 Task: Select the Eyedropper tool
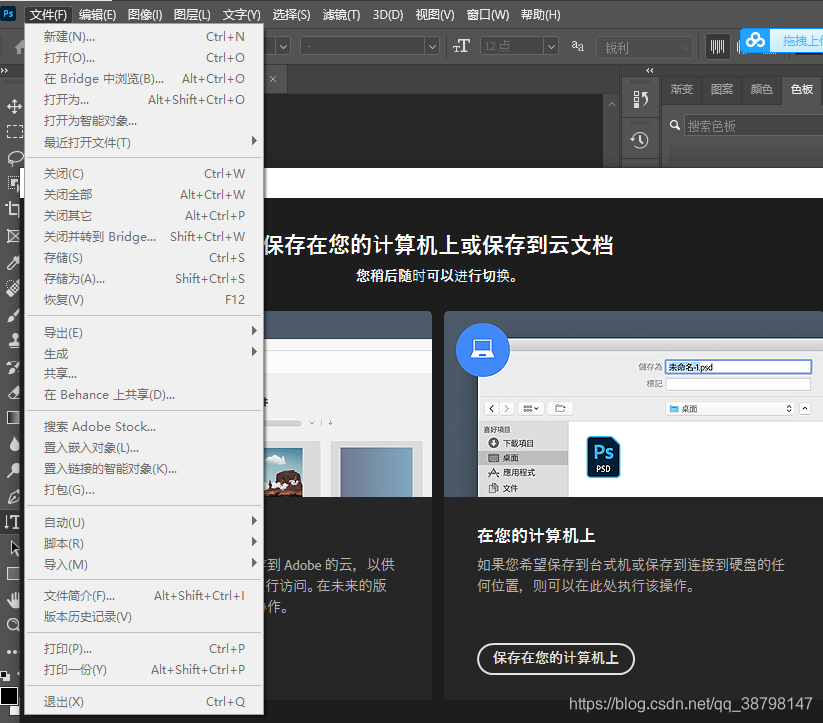13,262
